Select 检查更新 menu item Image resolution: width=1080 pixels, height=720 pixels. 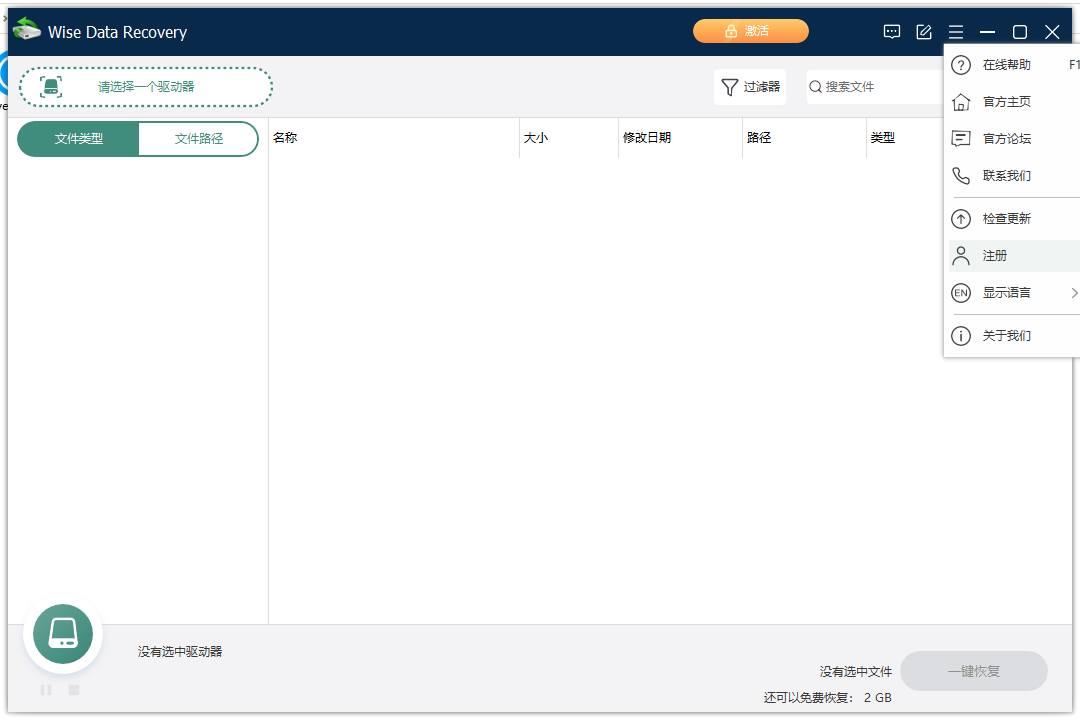pyautogui.click(x=1006, y=219)
